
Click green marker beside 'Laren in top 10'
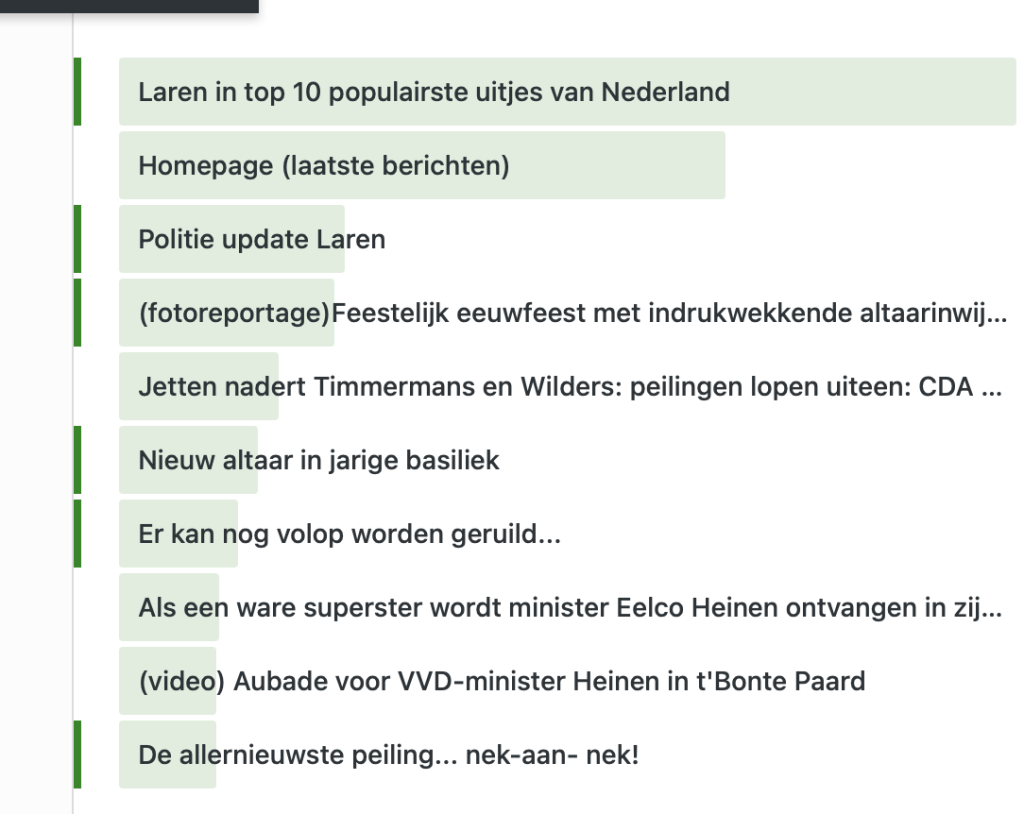[x=78, y=92]
